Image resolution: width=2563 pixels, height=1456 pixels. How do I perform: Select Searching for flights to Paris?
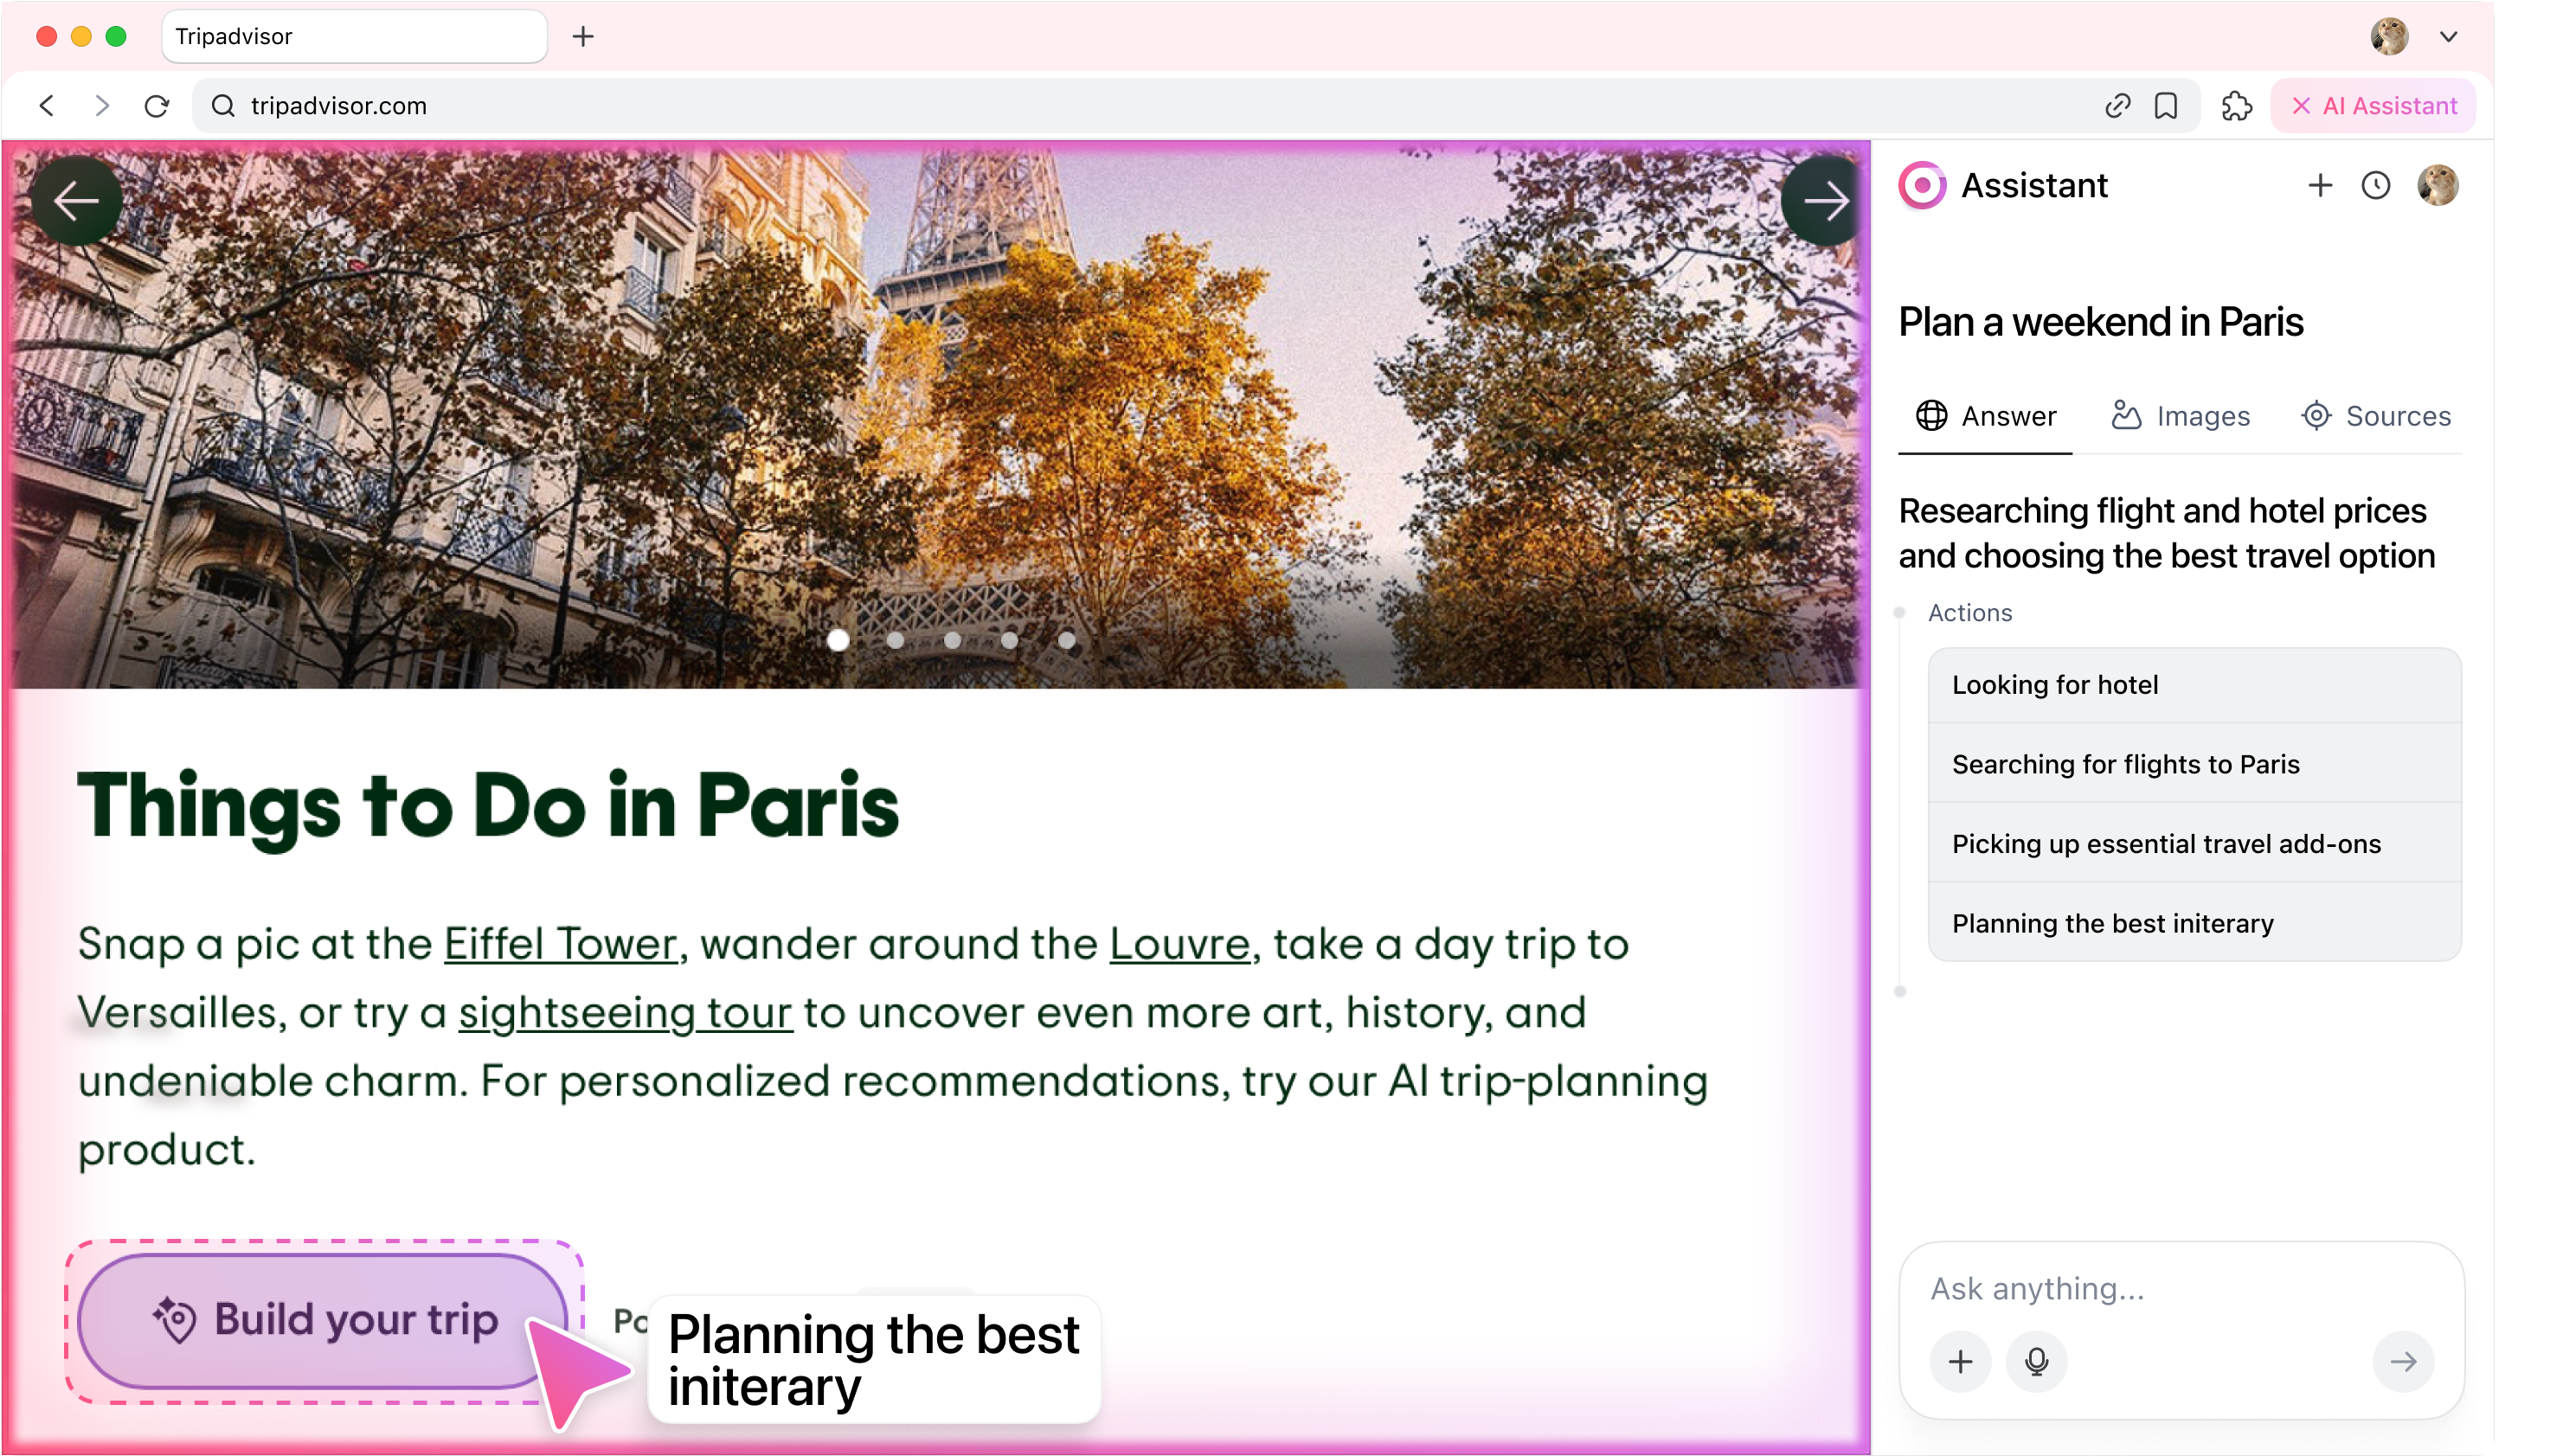point(2194,764)
